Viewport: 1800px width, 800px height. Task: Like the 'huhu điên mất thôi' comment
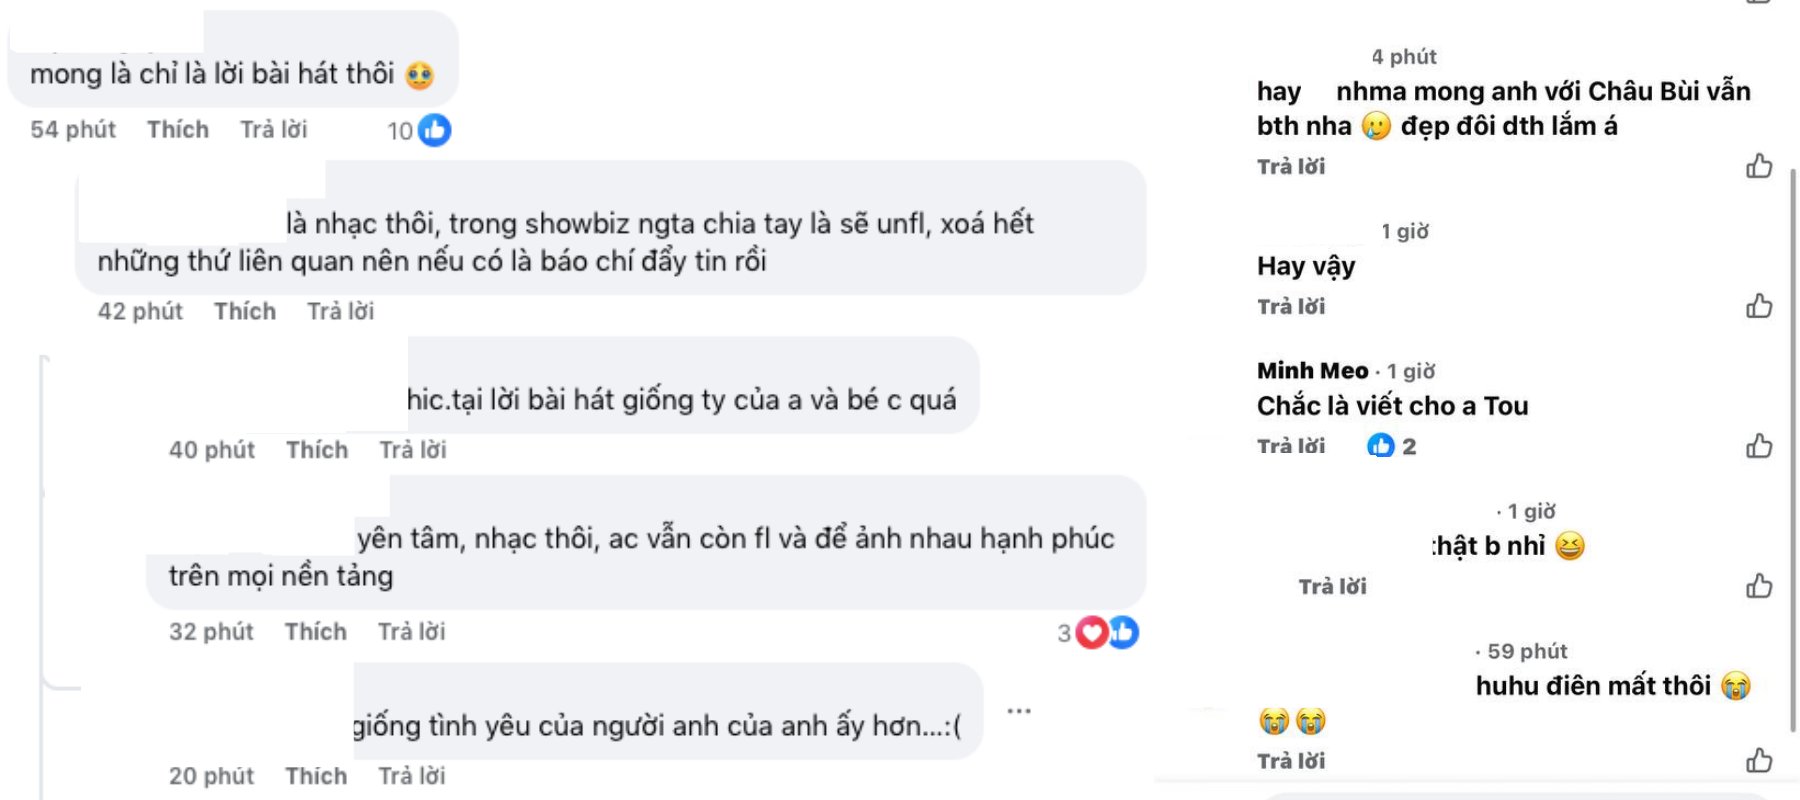click(1759, 761)
